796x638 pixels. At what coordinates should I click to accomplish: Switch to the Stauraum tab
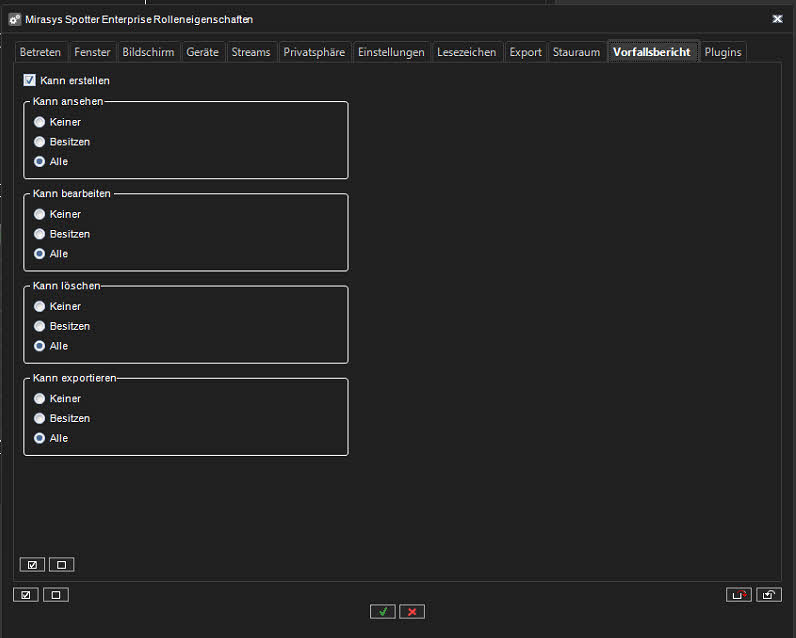click(x=576, y=52)
